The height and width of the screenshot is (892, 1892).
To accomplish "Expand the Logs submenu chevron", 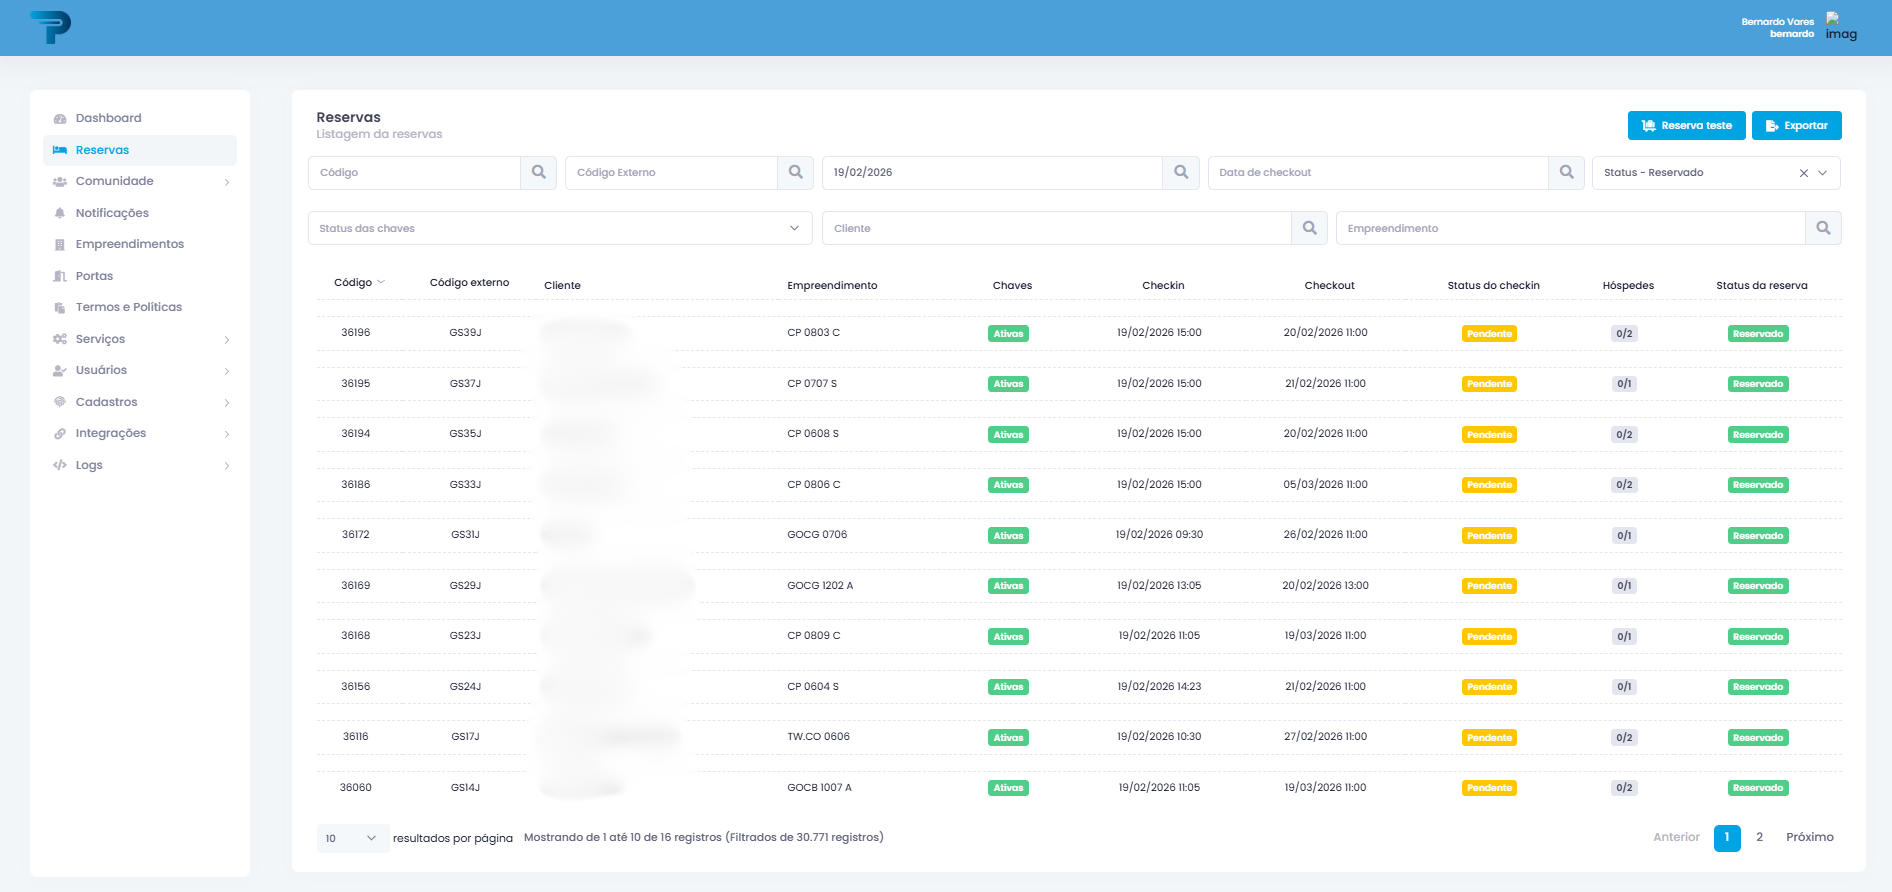I will (x=227, y=466).
